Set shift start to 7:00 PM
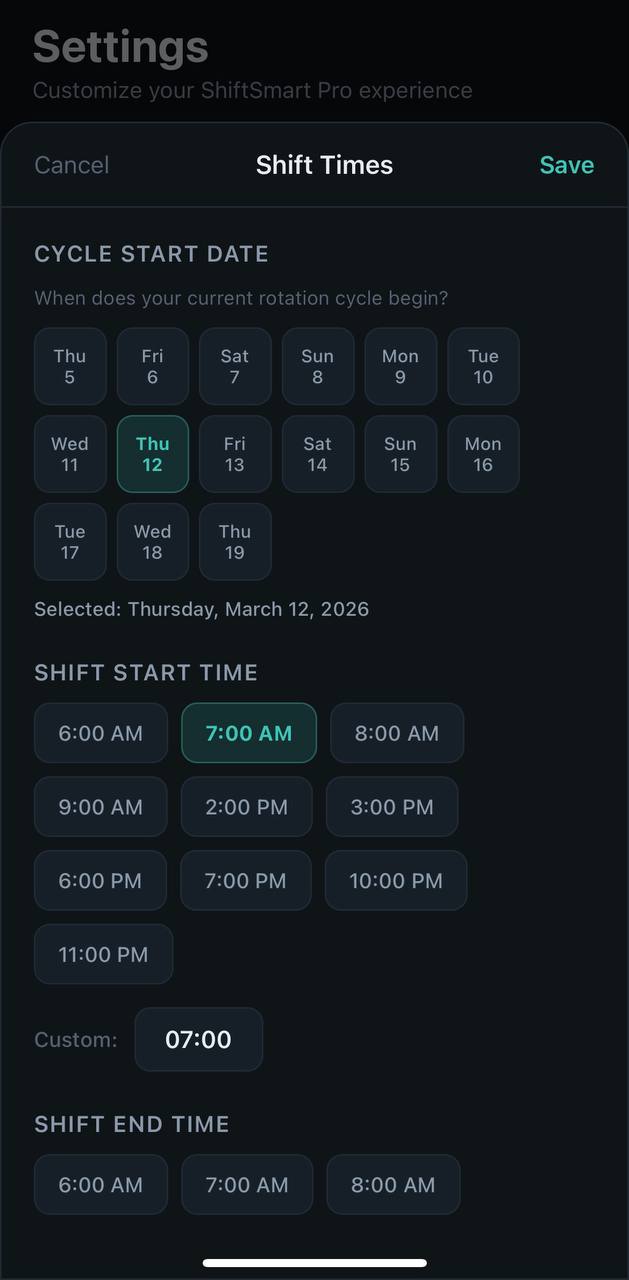Image resolution: width=629 pixels, height=1280 pixels. (246, 881)
